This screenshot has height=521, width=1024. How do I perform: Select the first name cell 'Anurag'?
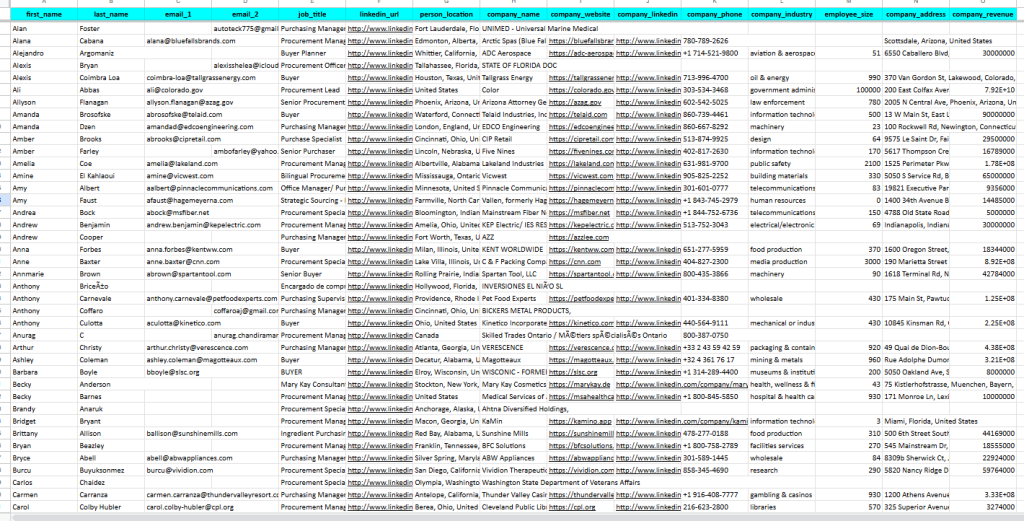pos(44,336)
